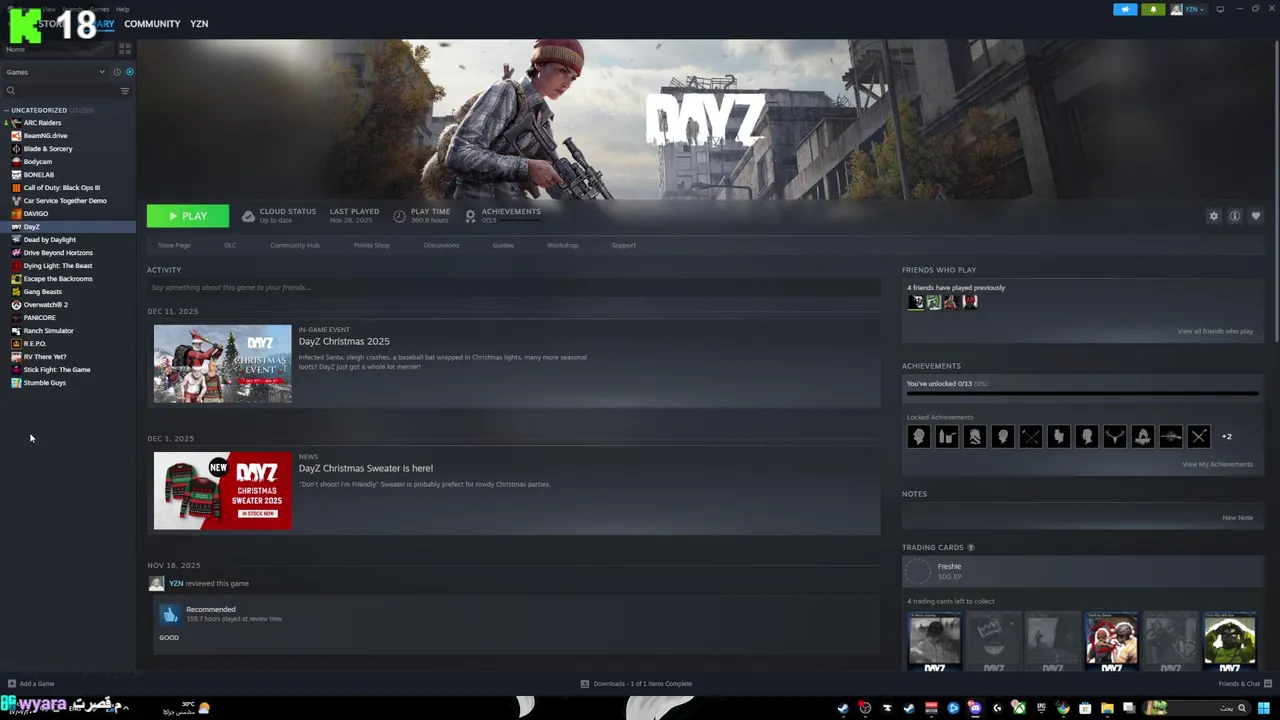Open first friend avatar in Friends Who Play
Screen dimensions: 1280x720
[916, 302]
